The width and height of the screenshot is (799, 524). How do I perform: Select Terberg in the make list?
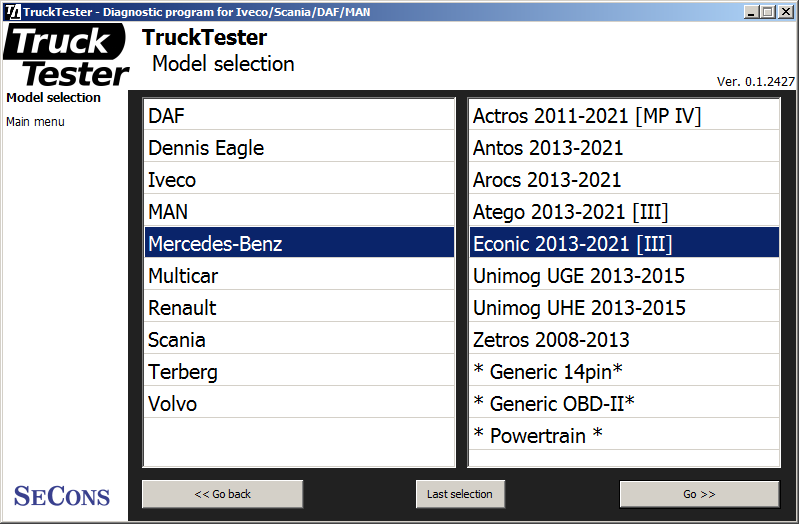[x=299, y=372]
